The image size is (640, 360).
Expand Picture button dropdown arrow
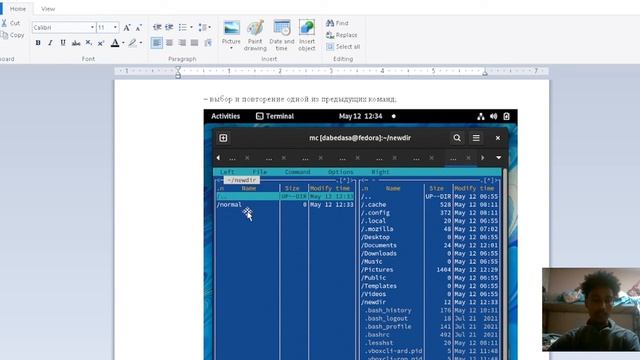[231, 48]
